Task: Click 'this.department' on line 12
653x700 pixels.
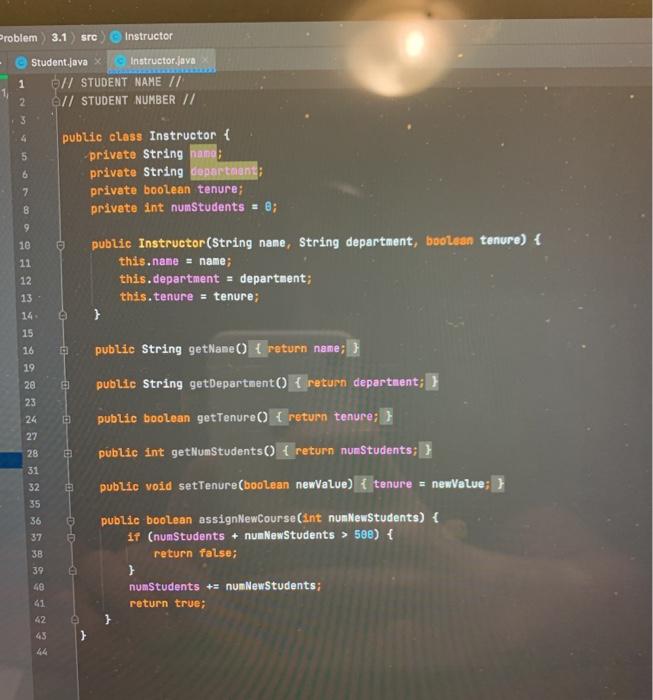Action: click(x=169, y=279)
